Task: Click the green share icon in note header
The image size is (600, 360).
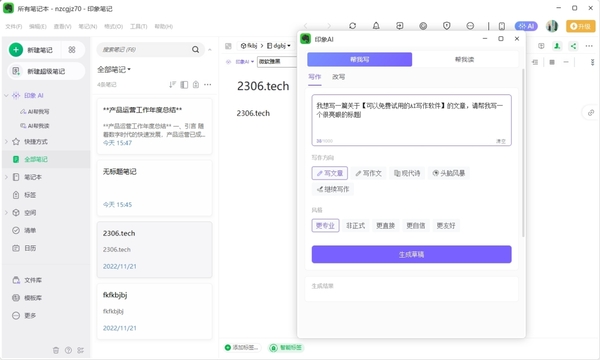Action: (573, 46)
